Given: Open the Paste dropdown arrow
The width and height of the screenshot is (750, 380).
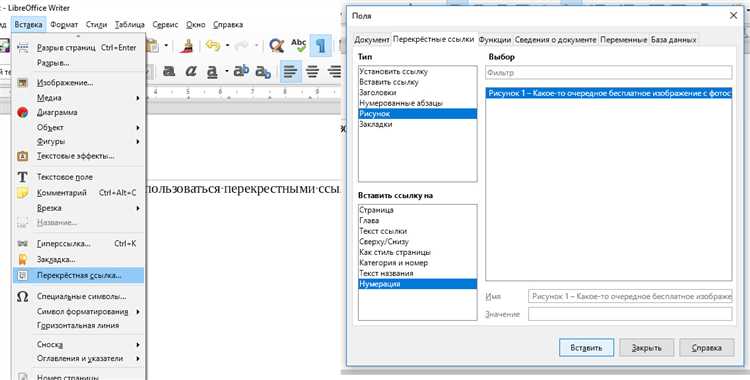Looking at the screenshot, I should tap(166, 46).
